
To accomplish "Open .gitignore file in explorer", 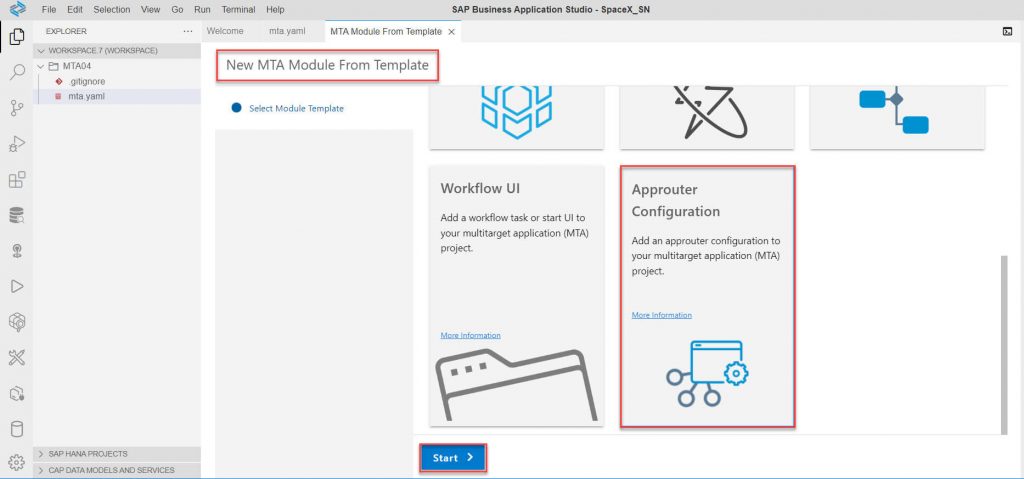I will (x=117, y=81).
